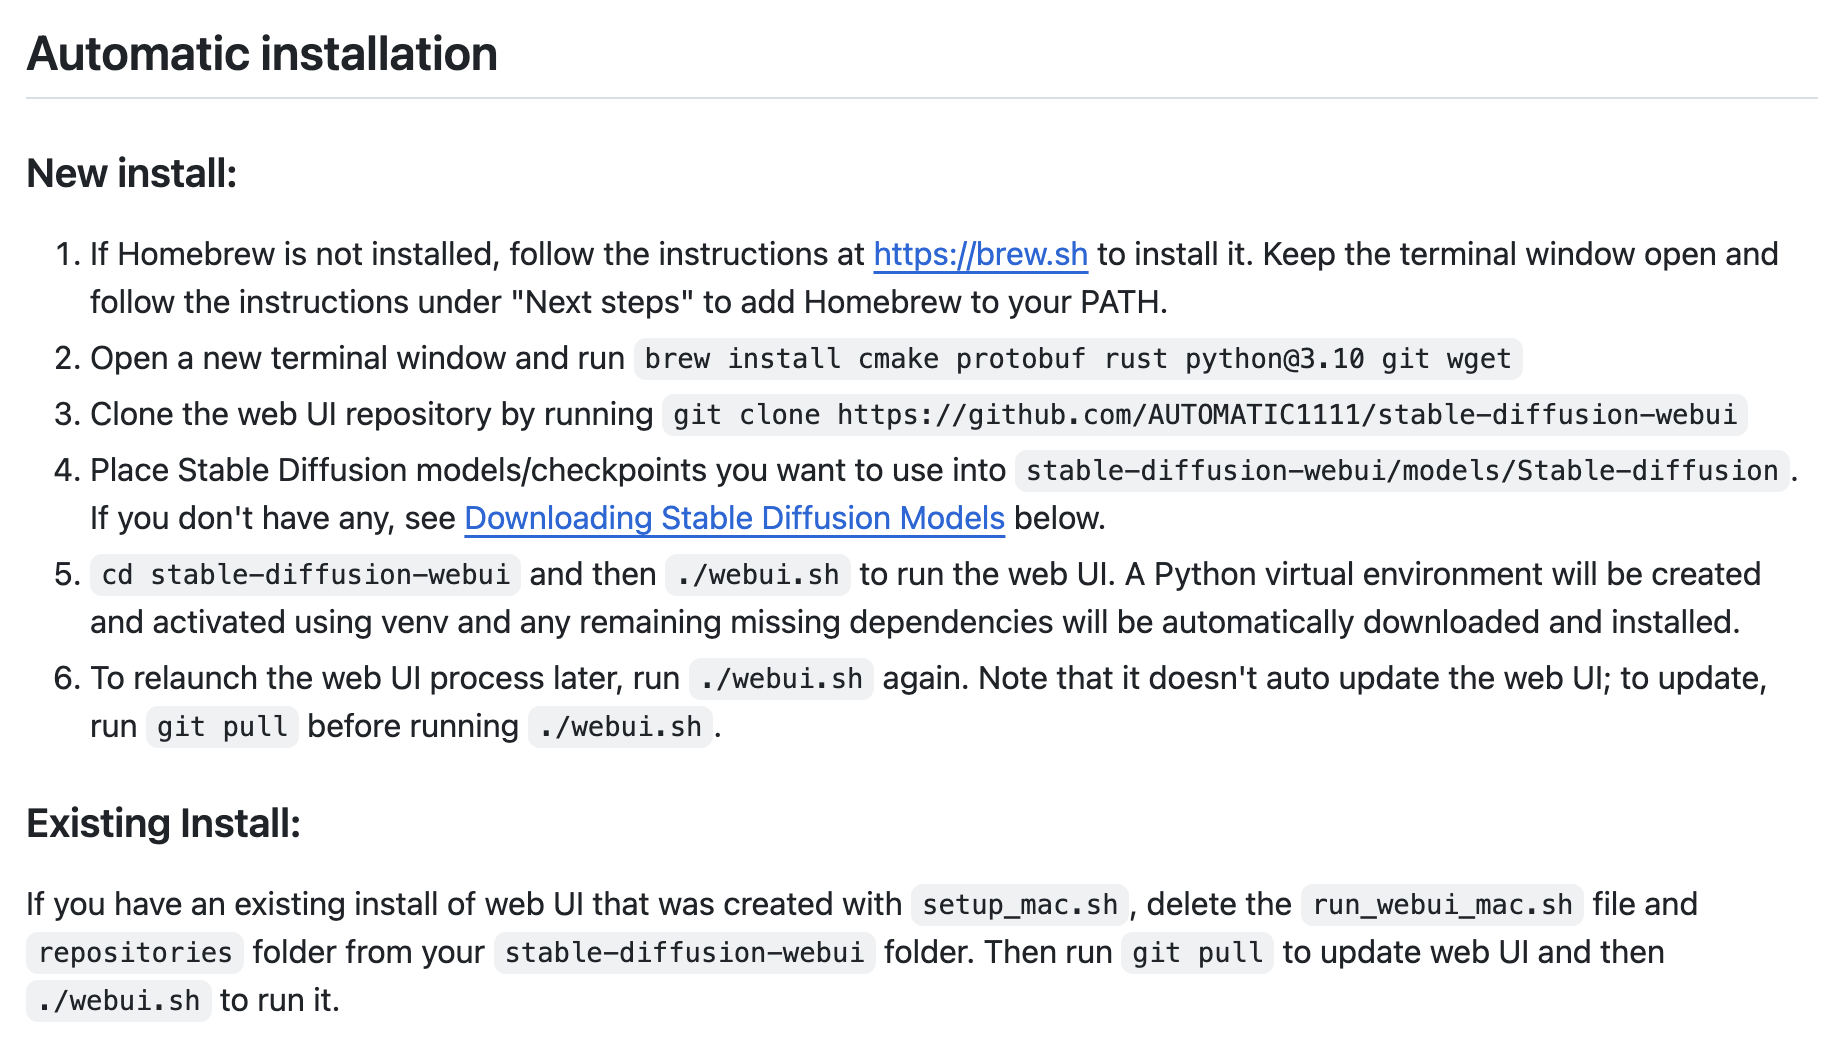
Task: Click the brew install cmake command snippet
Action: (1077, 359)
